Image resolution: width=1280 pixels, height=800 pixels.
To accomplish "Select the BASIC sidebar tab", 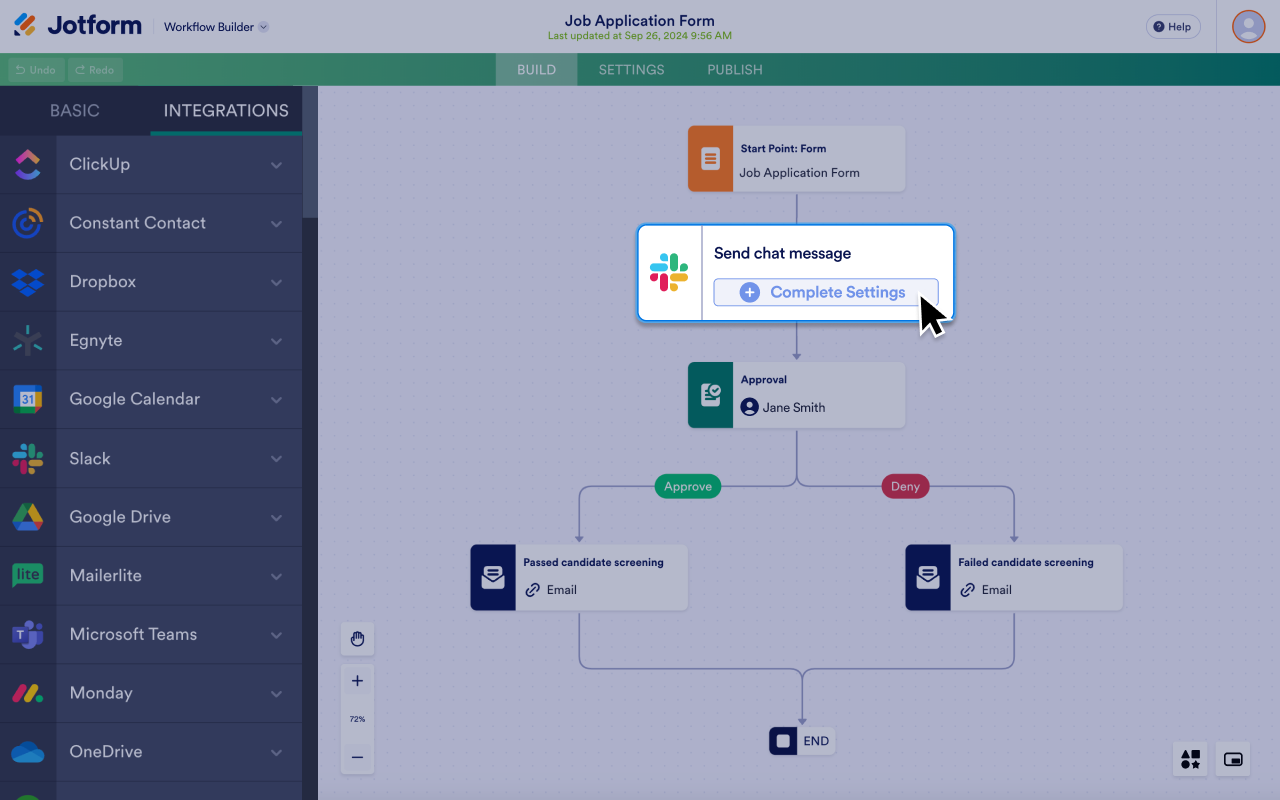I will [x=75, y=111].
